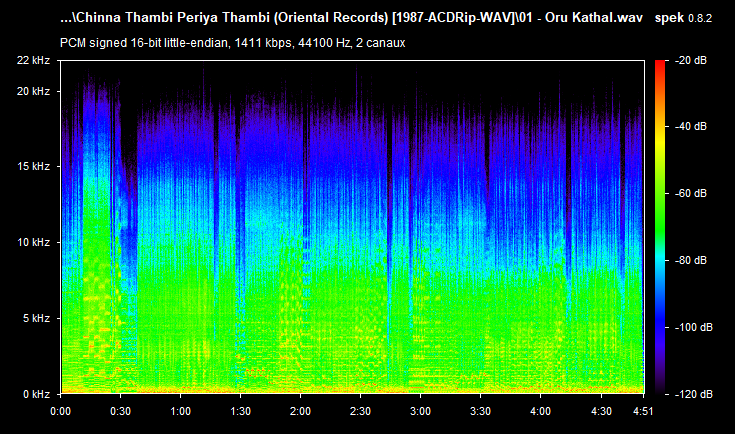Click the -80 dB scale label

690,261
